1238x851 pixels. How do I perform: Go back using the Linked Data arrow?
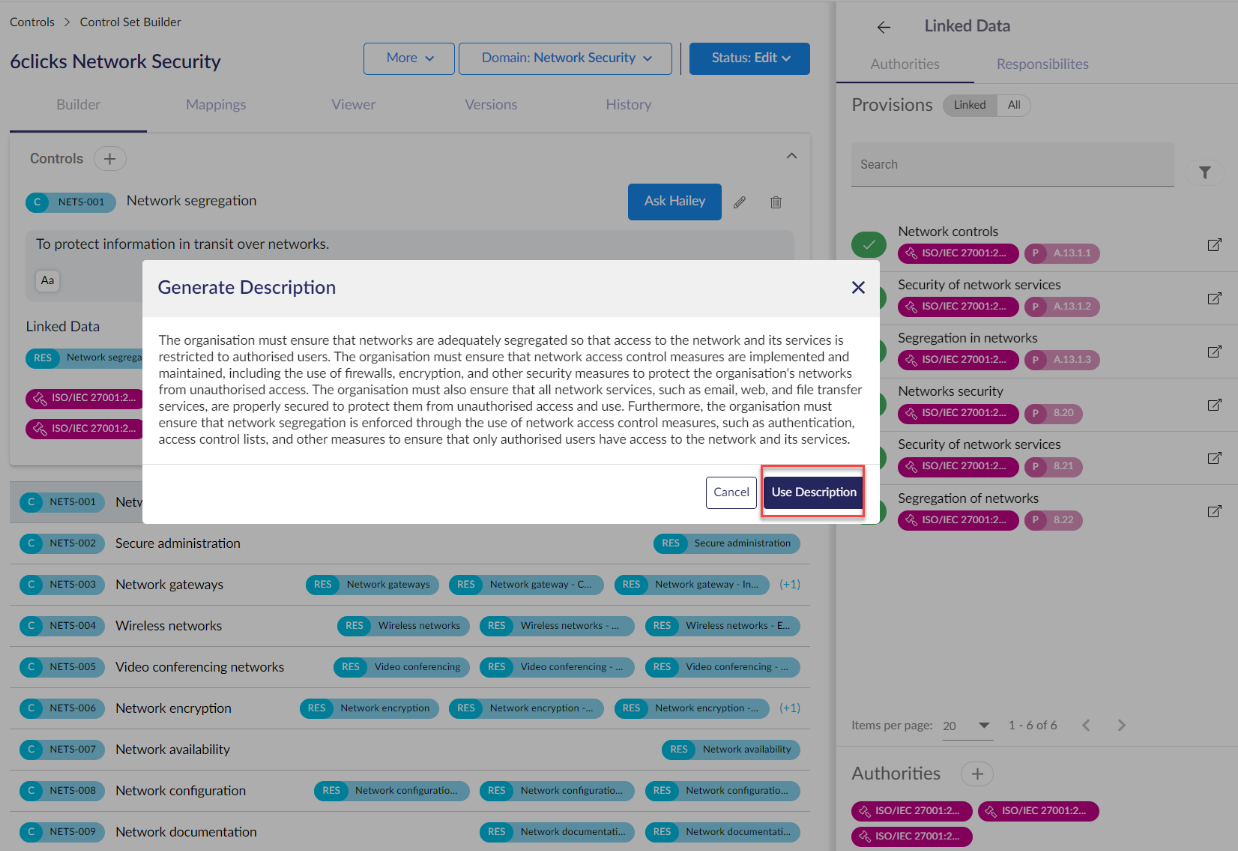tap(883, 27)
